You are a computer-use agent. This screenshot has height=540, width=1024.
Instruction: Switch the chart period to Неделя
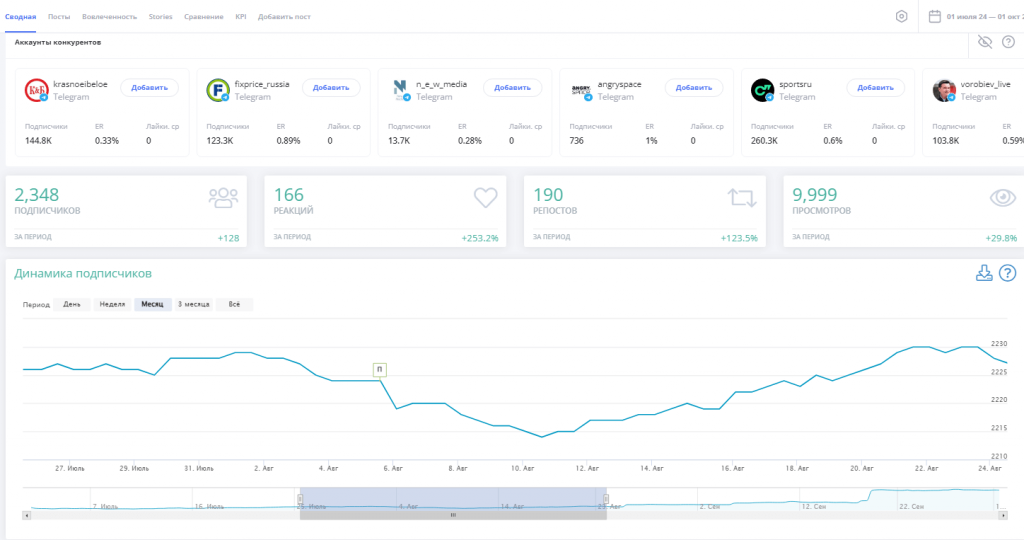point(110,304)
